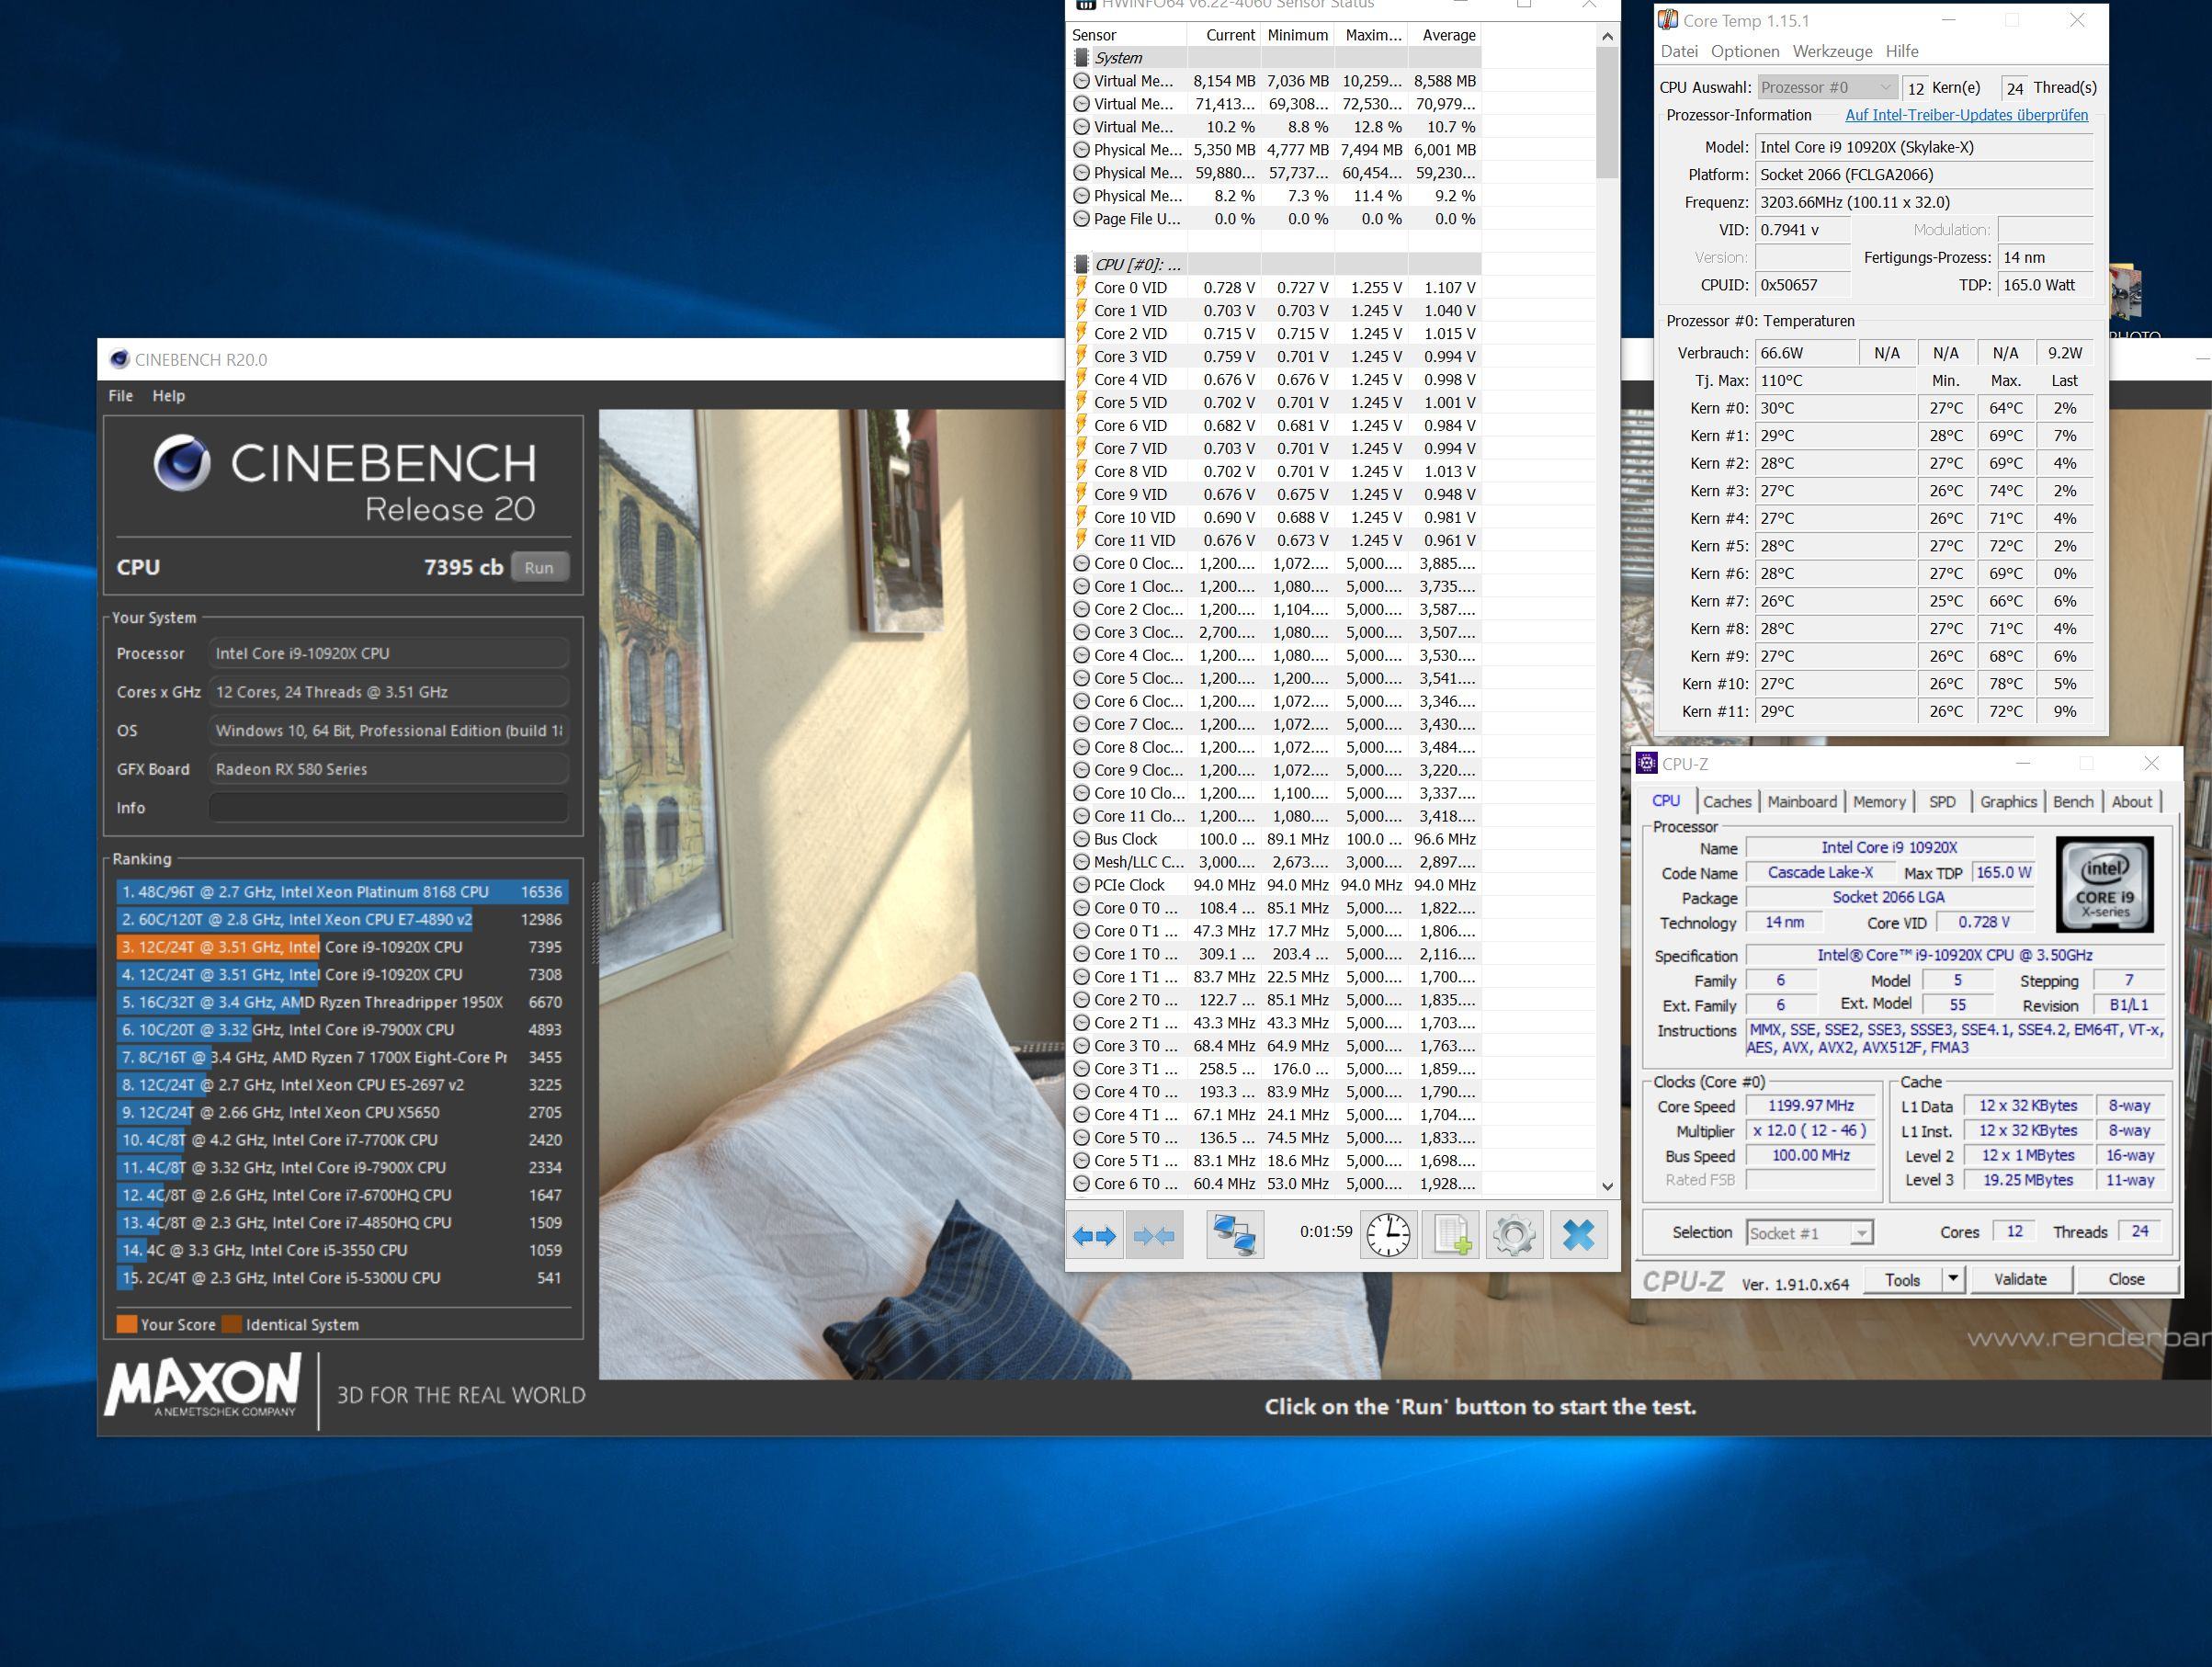The height and width of the screenshot is (1667, 2212).
Task: Click Auf Intel-Treiber-Updates überprüfen link
Action: tap(1966, 115)
